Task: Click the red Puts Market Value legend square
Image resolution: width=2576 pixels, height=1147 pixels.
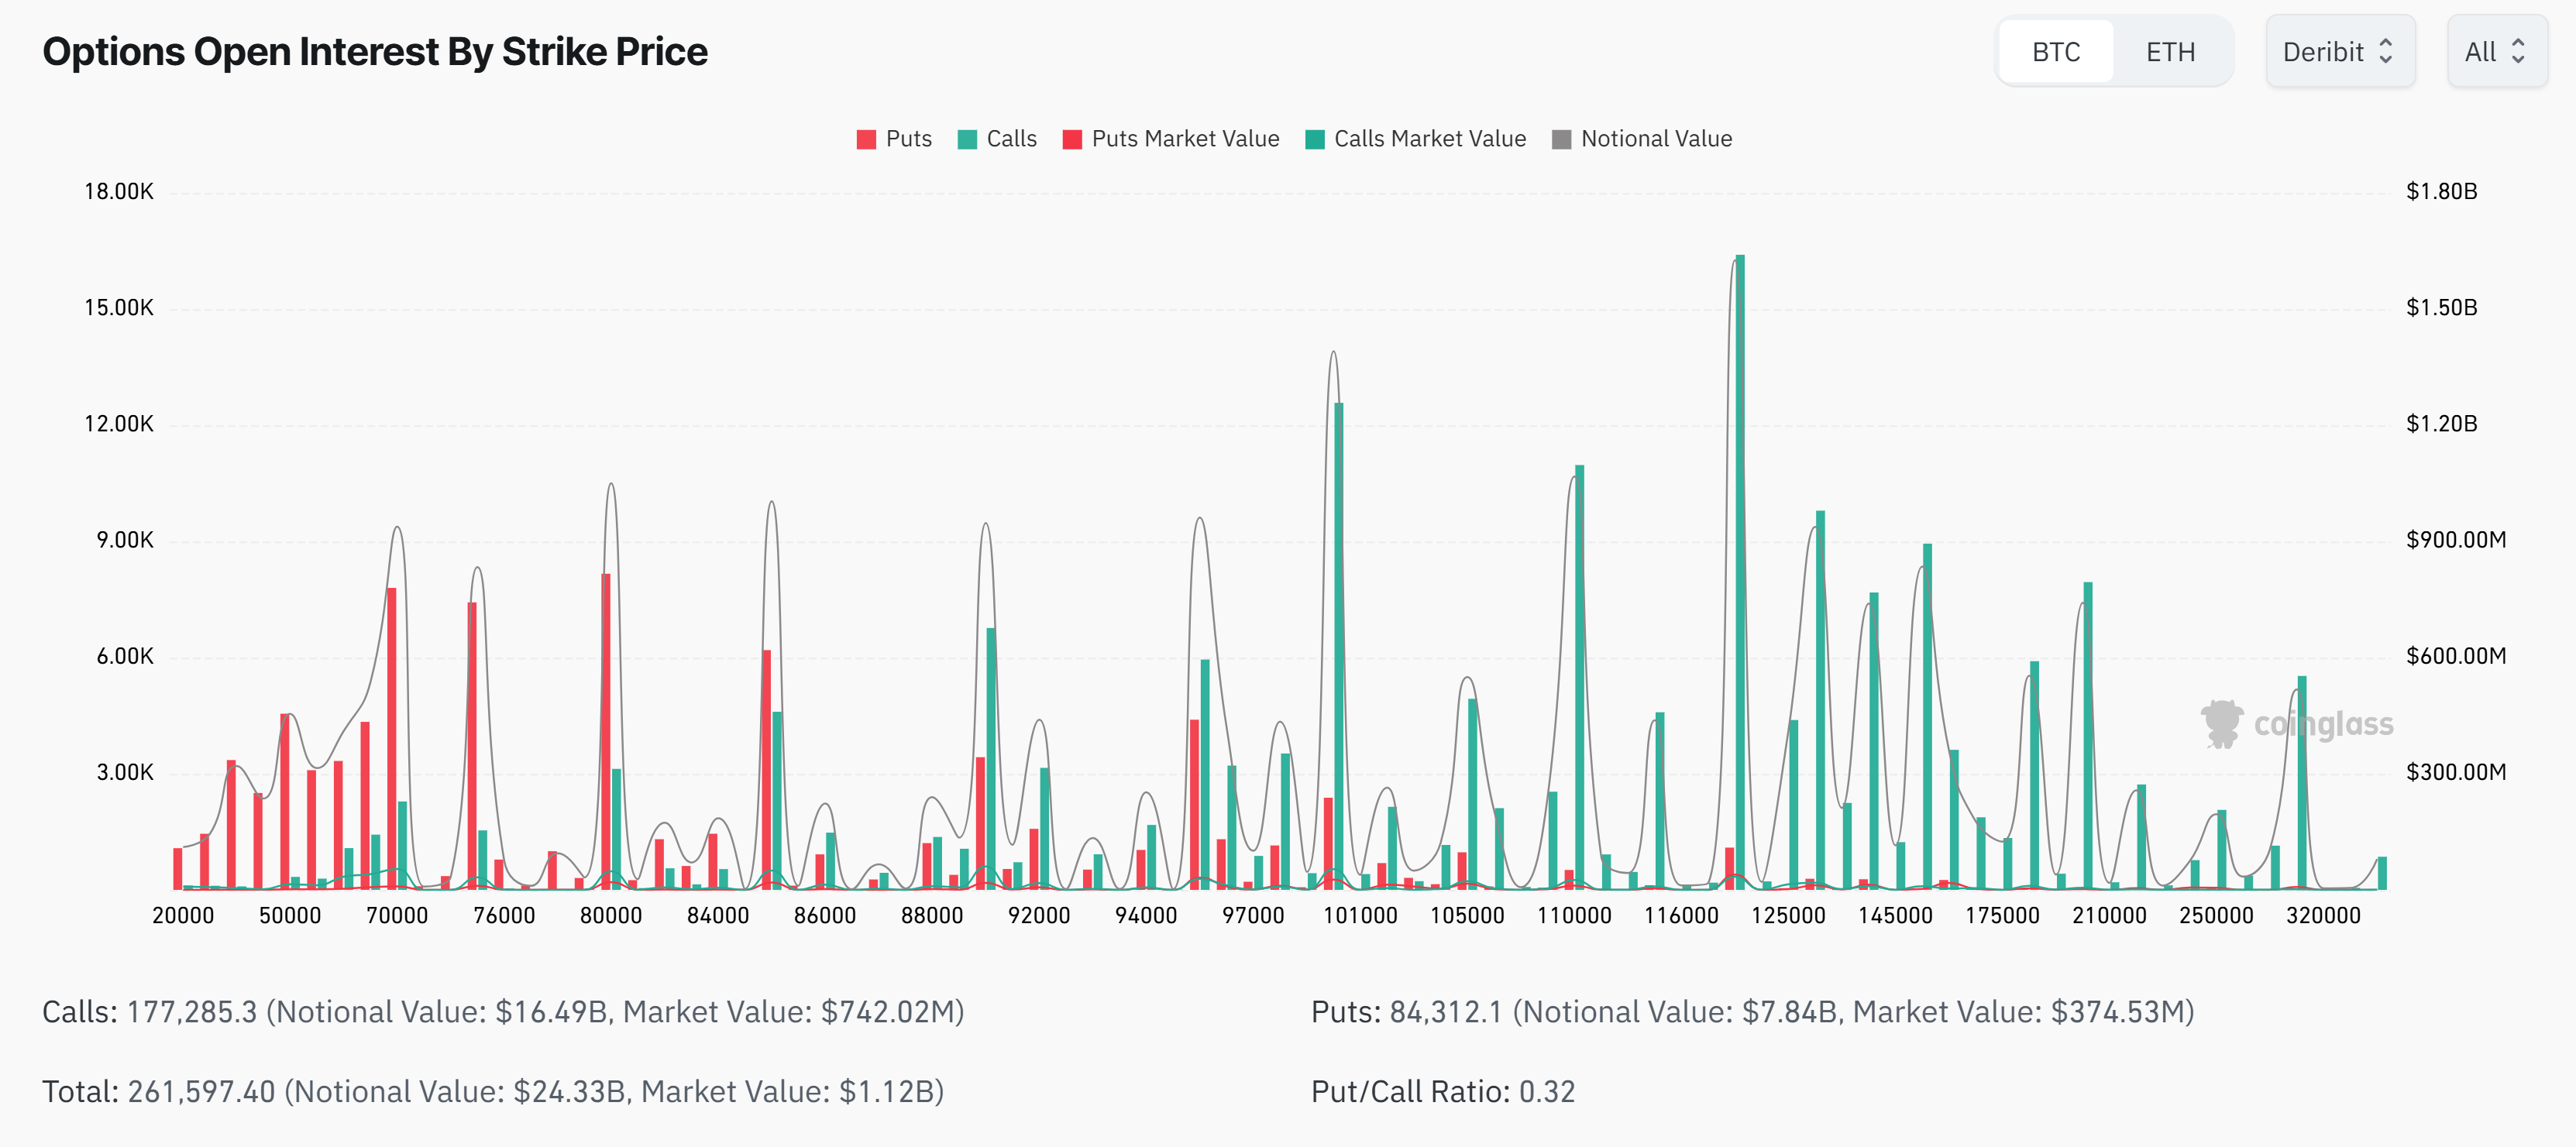Action: [x=1072, y=139]
